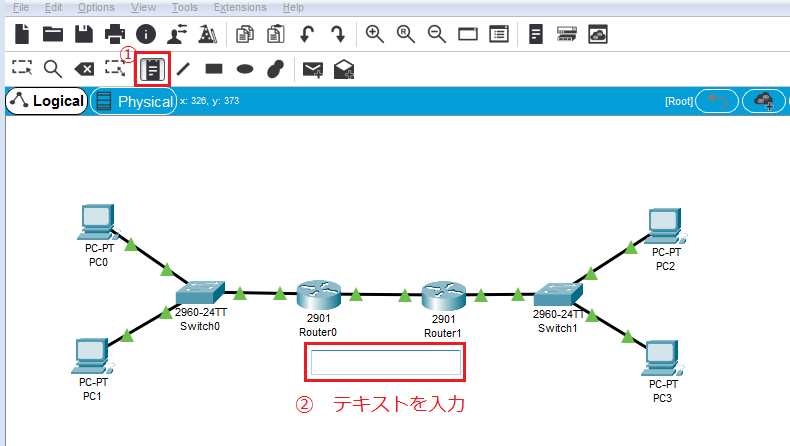Zoom in on the workspace
The image size is (790, 446).
pos(375,34)
